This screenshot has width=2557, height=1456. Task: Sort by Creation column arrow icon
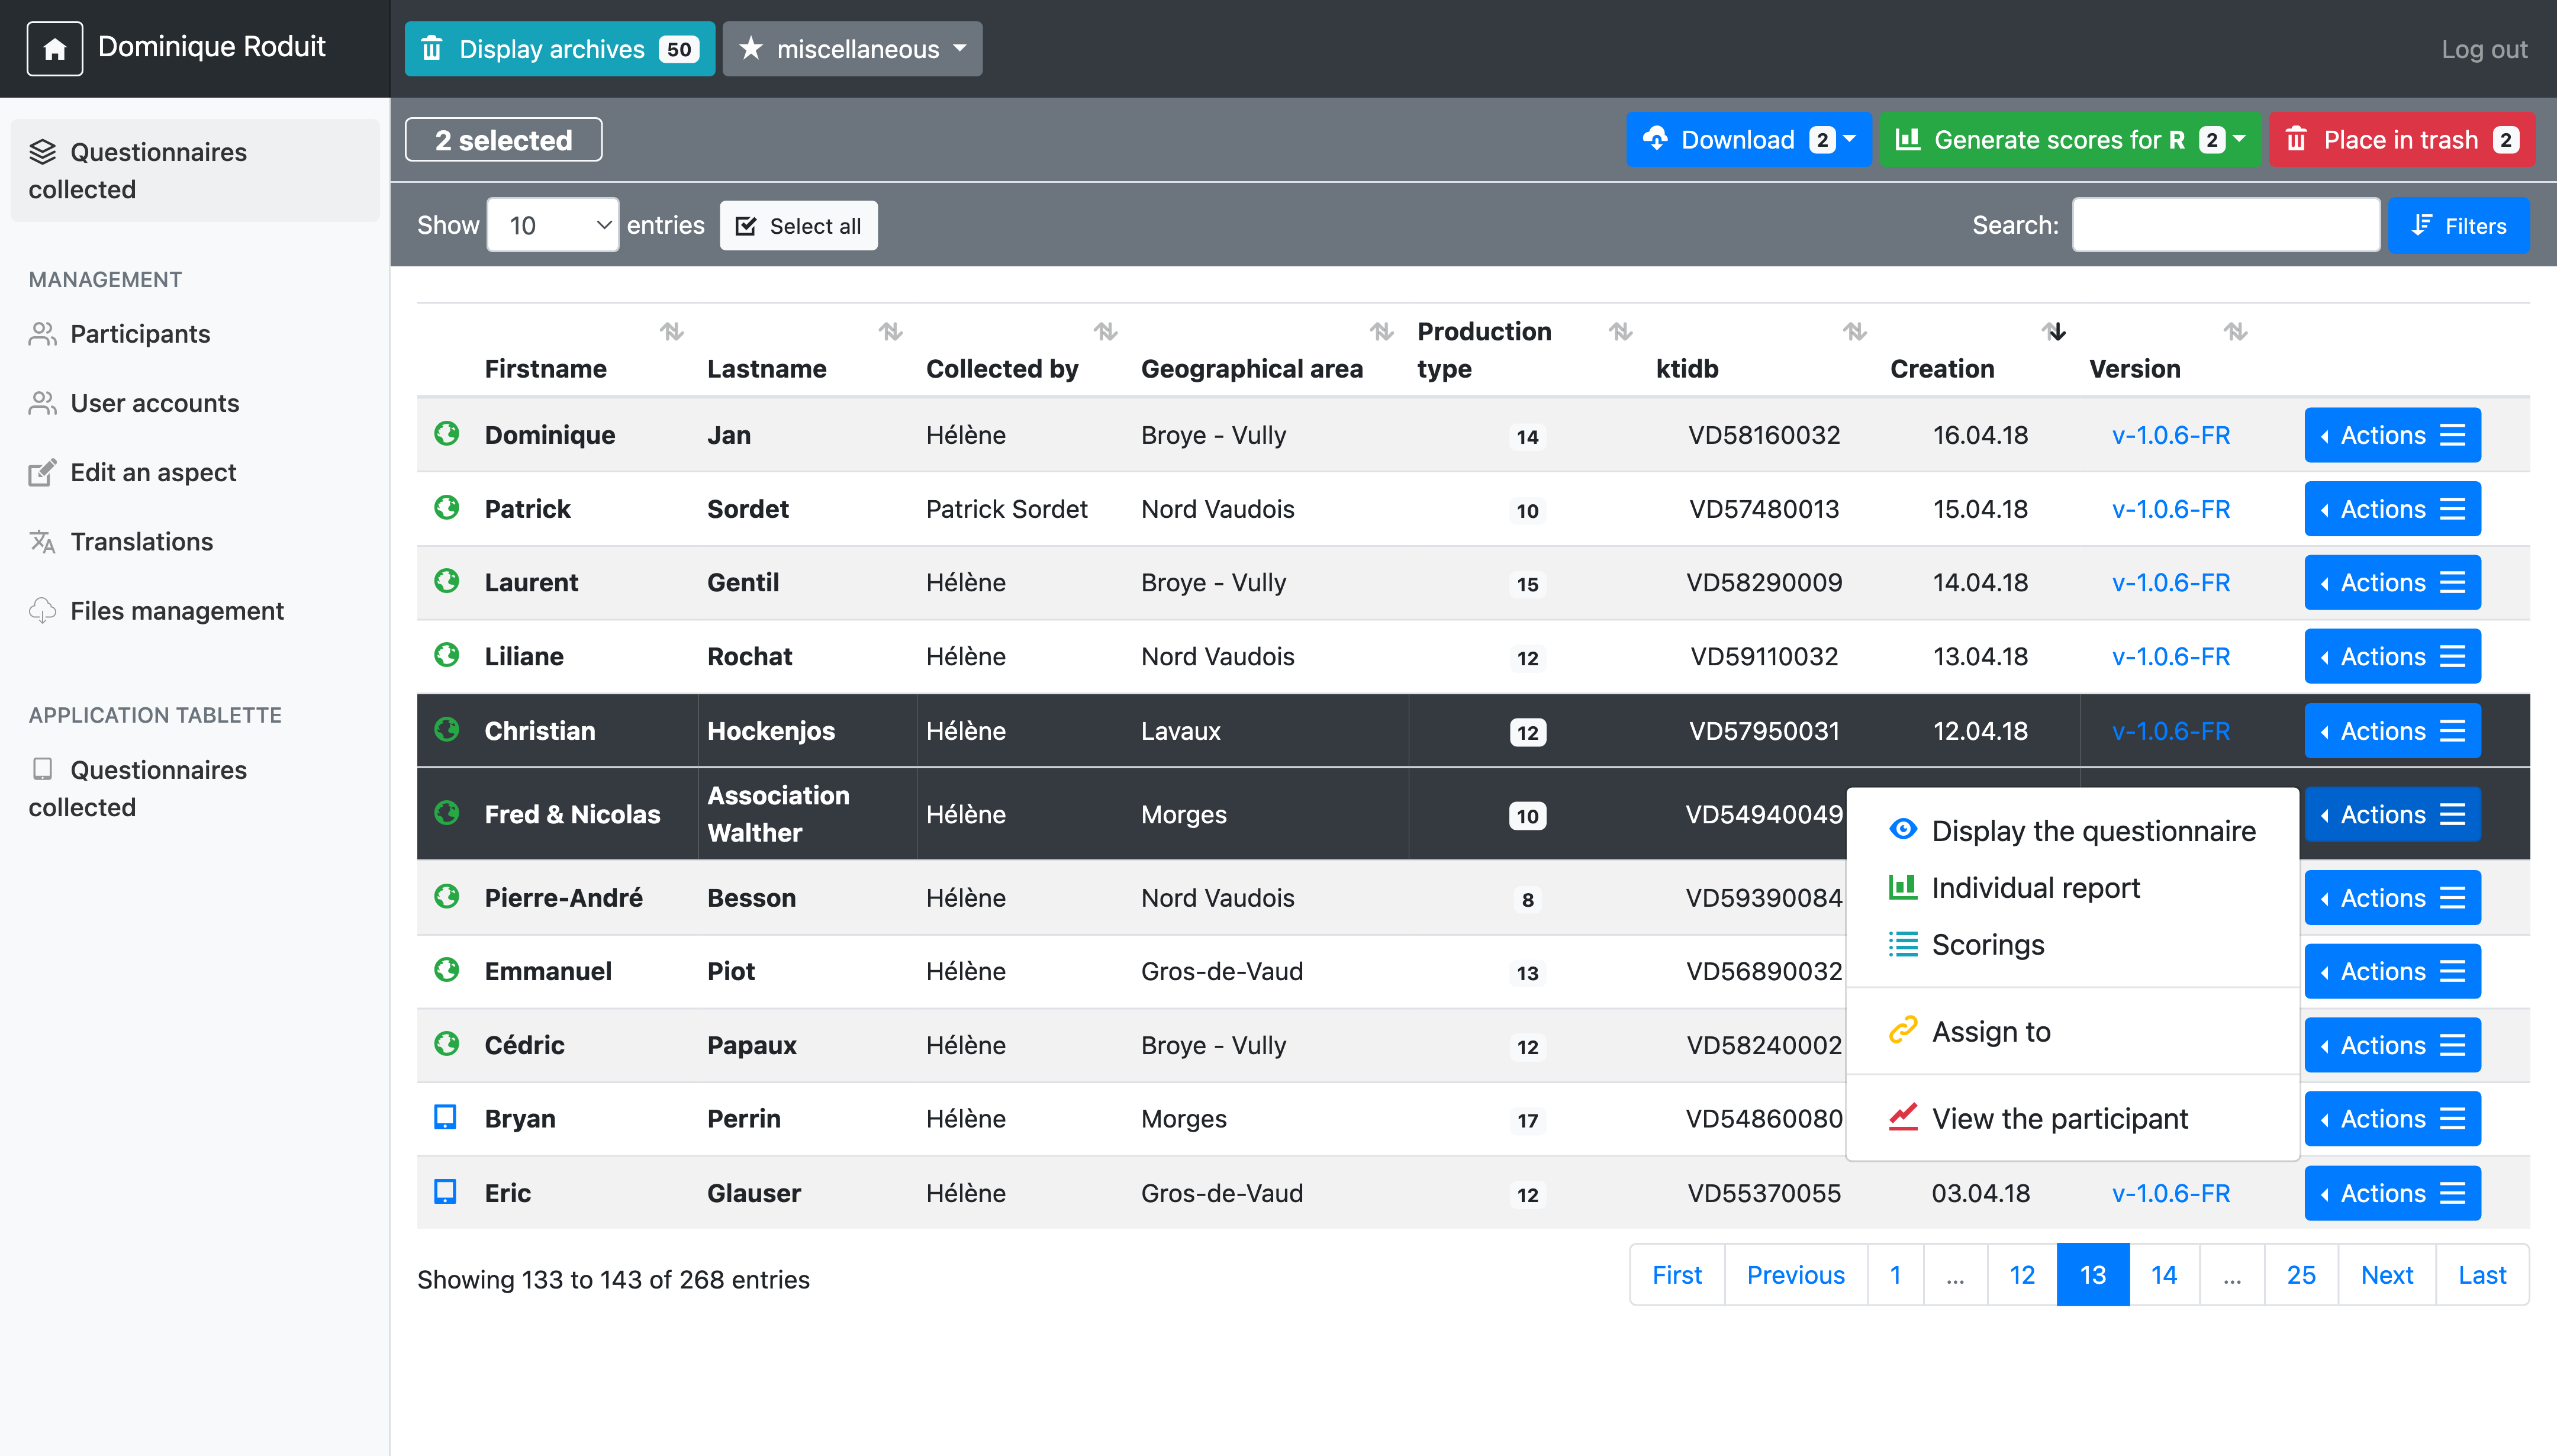point(2054,331)
